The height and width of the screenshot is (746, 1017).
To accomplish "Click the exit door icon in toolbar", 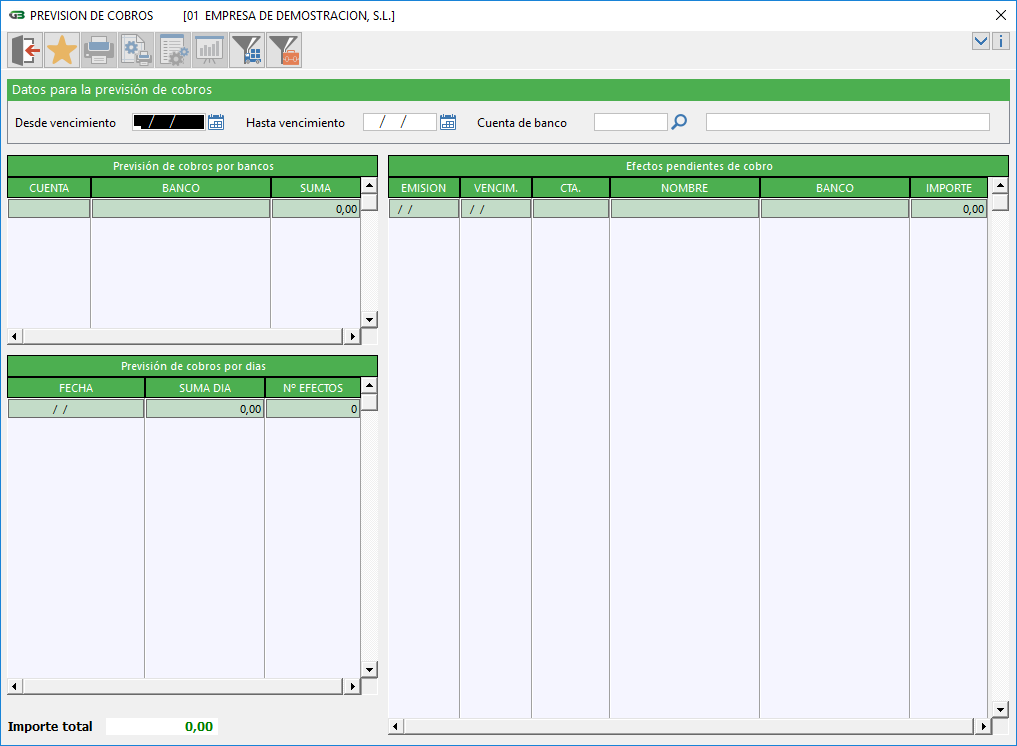I will [x=25, y=50].
